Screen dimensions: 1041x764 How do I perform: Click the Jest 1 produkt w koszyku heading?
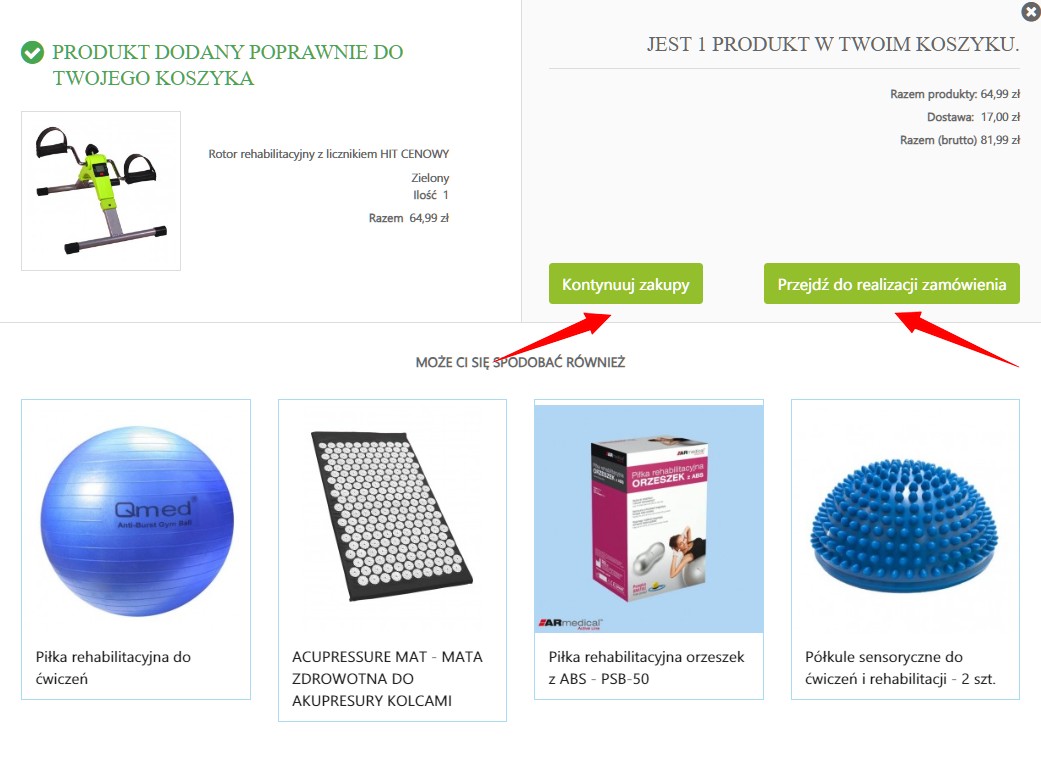click(x=833, y=44)
